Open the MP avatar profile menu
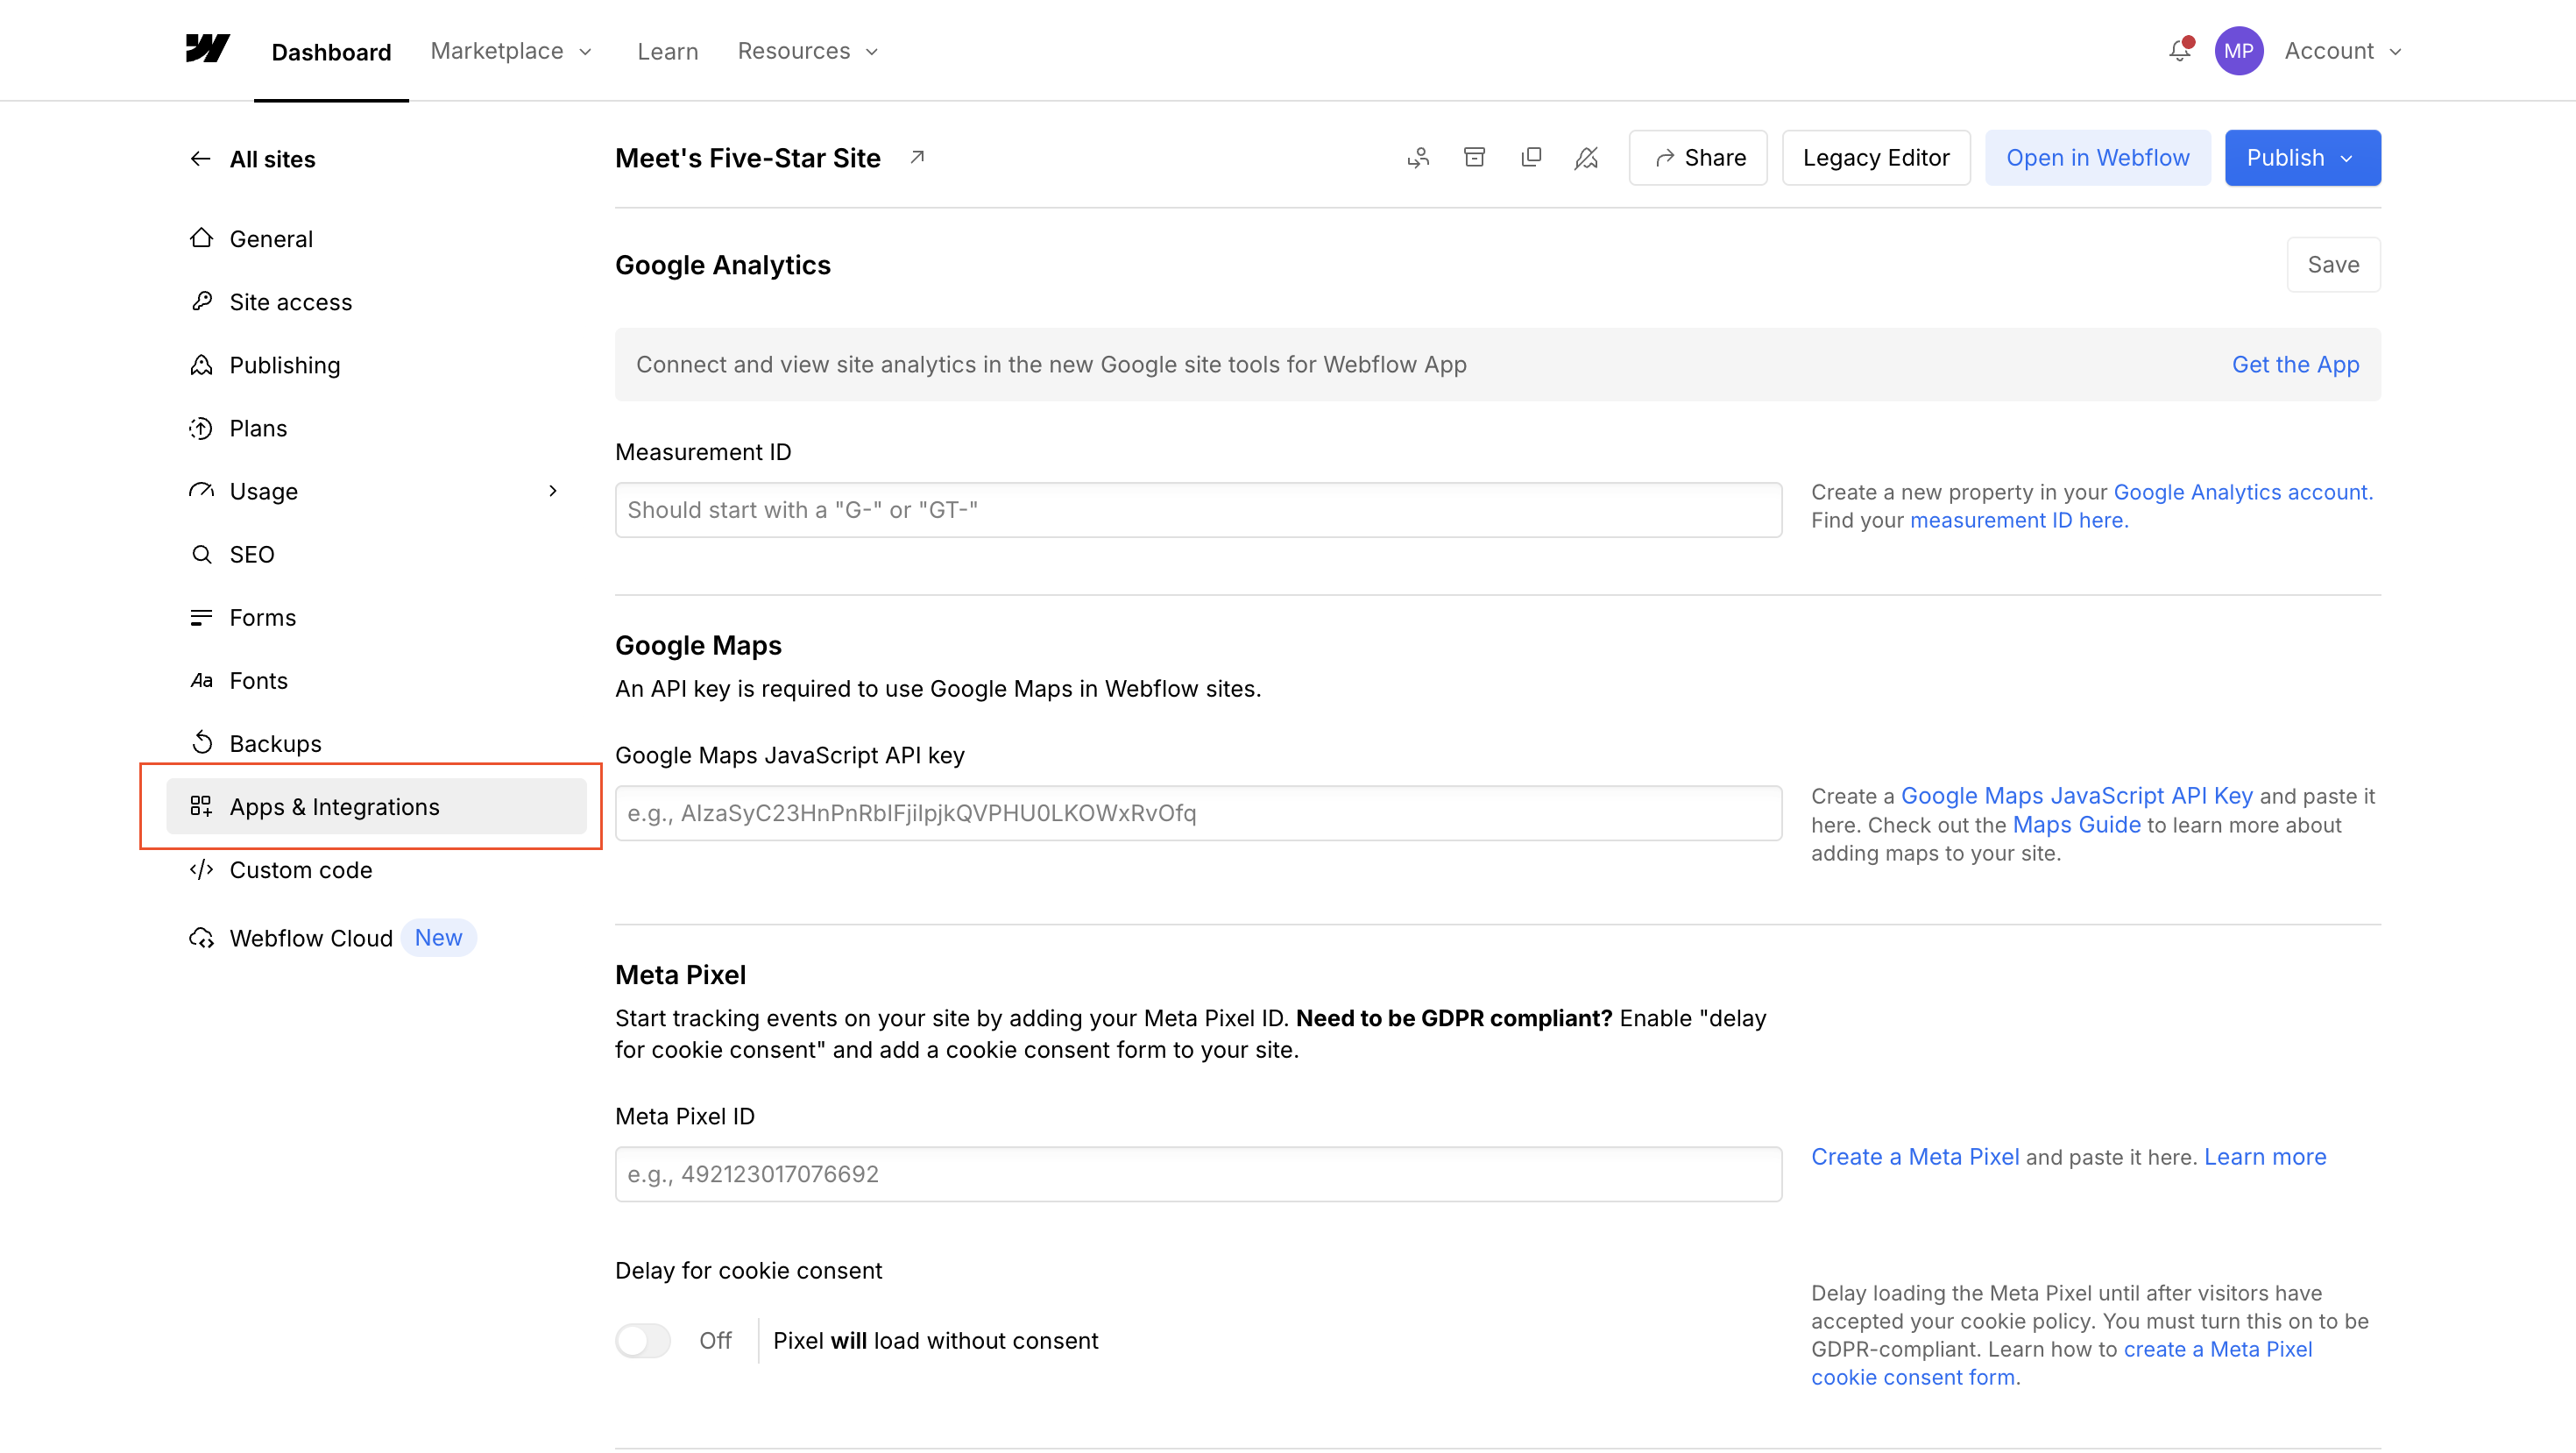 click(x=2240, y=50)
